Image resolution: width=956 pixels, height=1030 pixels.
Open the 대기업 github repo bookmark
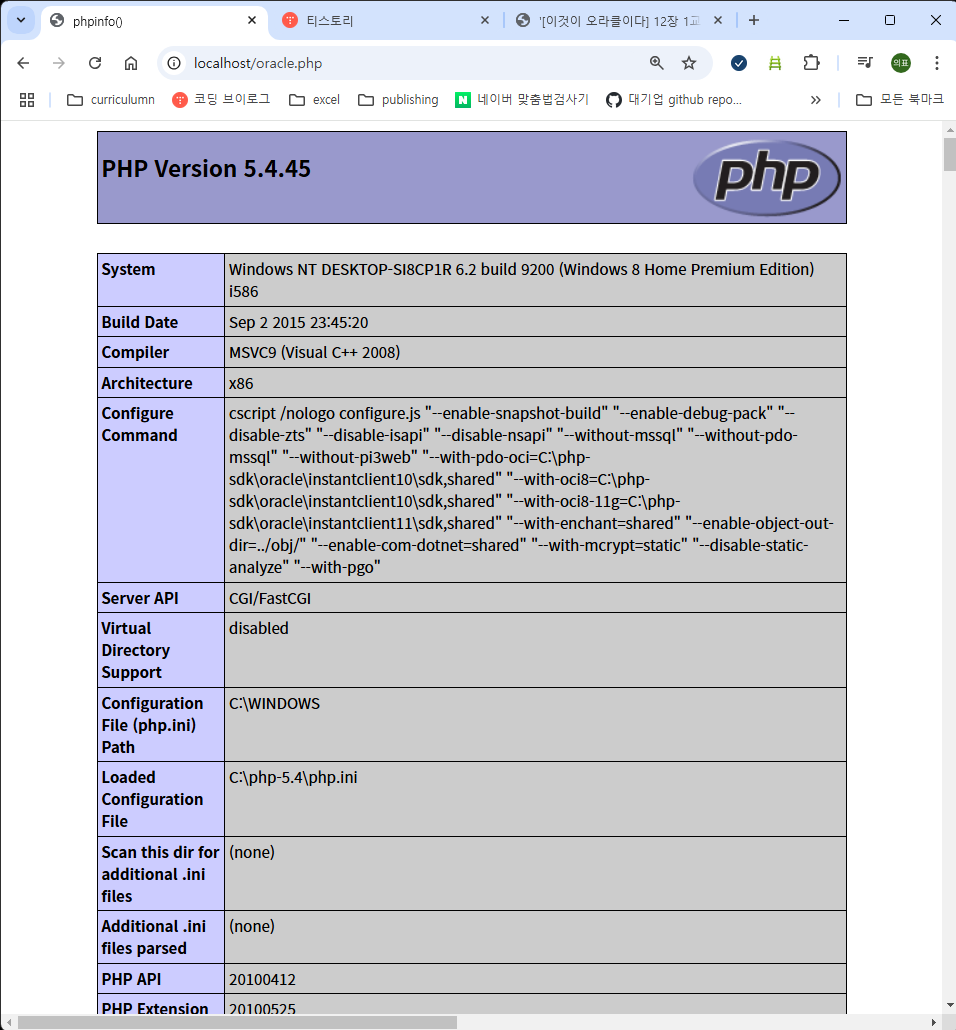coord(674,100)
